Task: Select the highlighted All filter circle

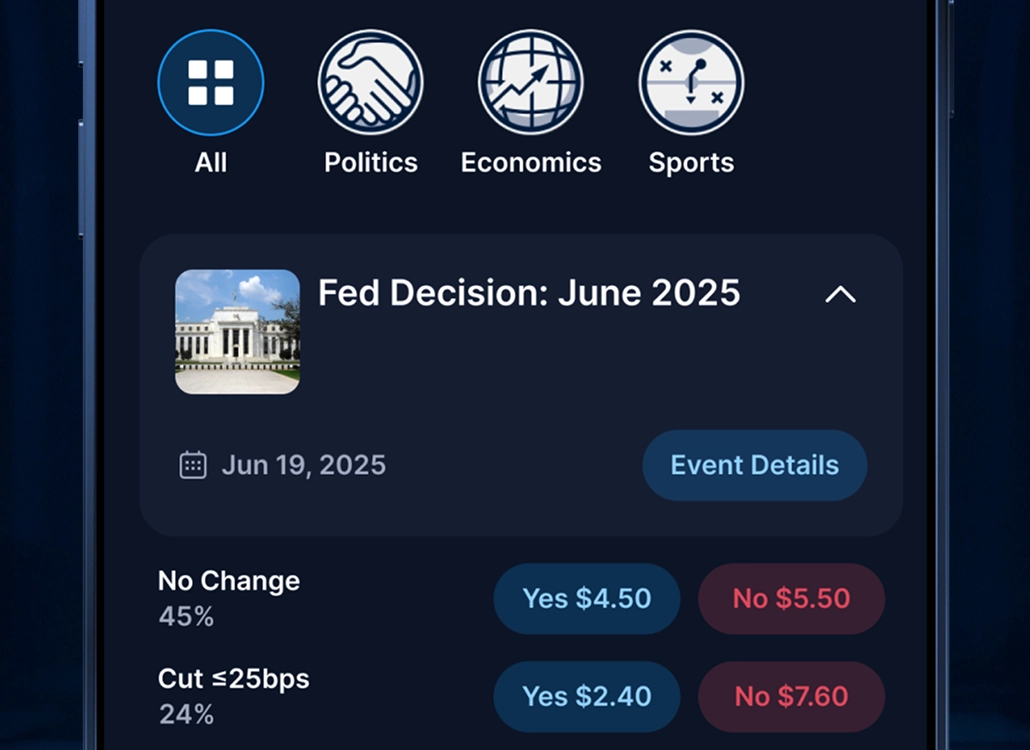Action: click(x=210, y=82)
